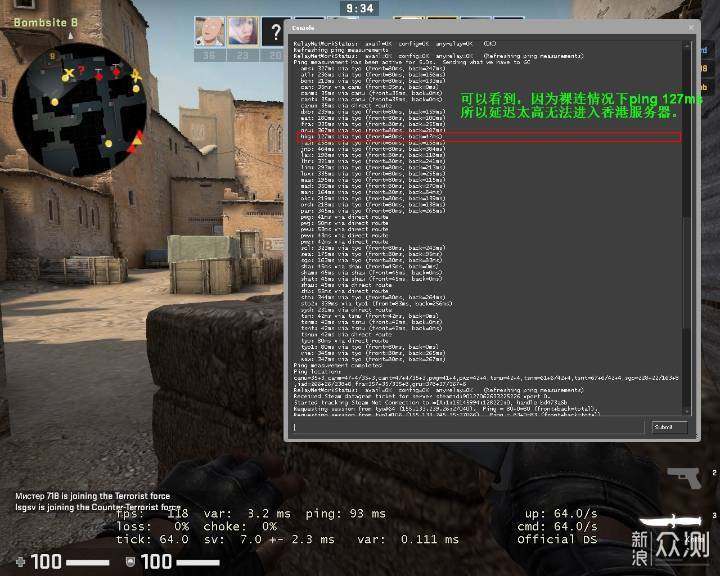The image size is (720, 576).
Task: Click the armor value 100 beside the shield
Action: click(156, 562)
